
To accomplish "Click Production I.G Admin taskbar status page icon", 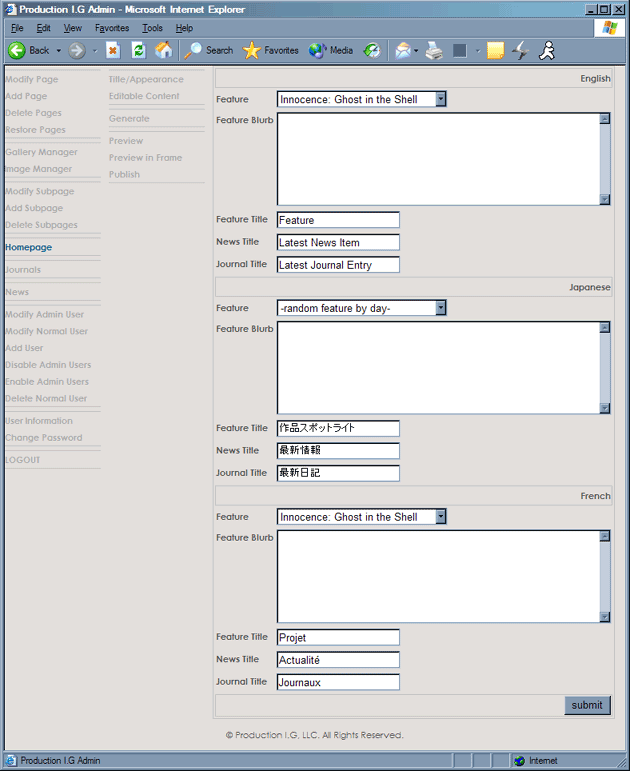I will point(11,761).
